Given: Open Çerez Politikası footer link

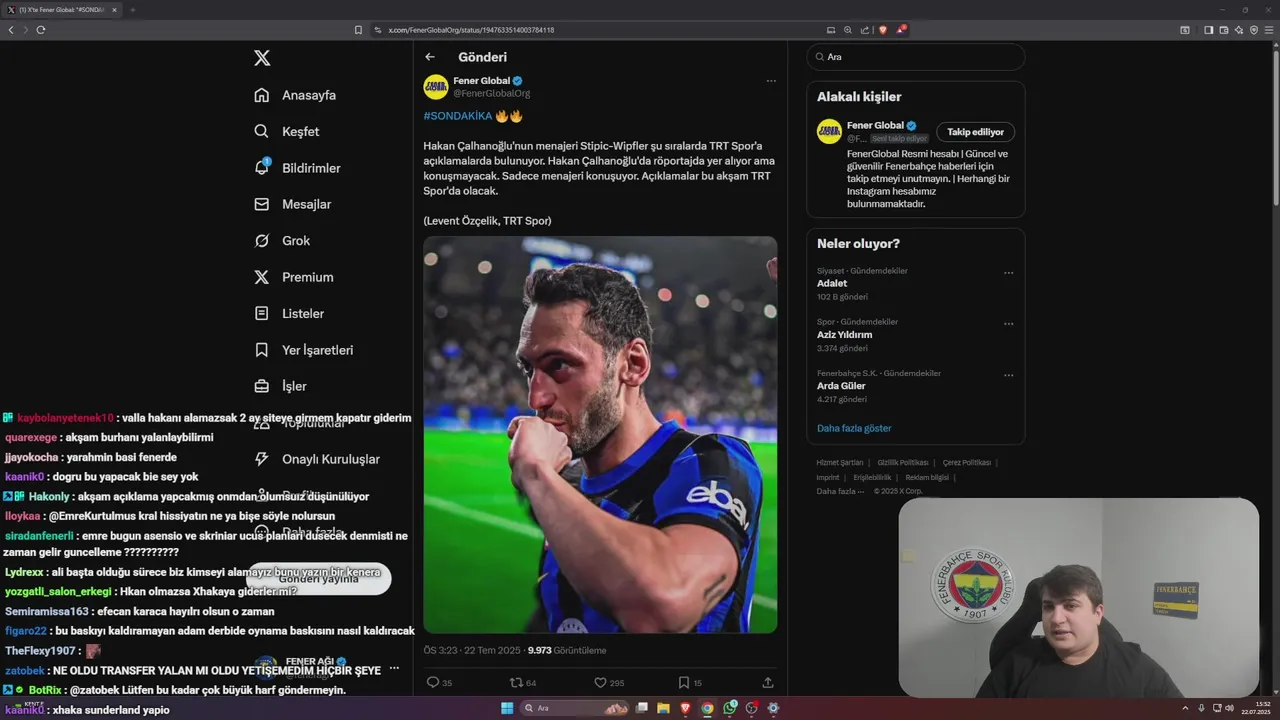Looking at the screenshot, I should coord(967,463).
